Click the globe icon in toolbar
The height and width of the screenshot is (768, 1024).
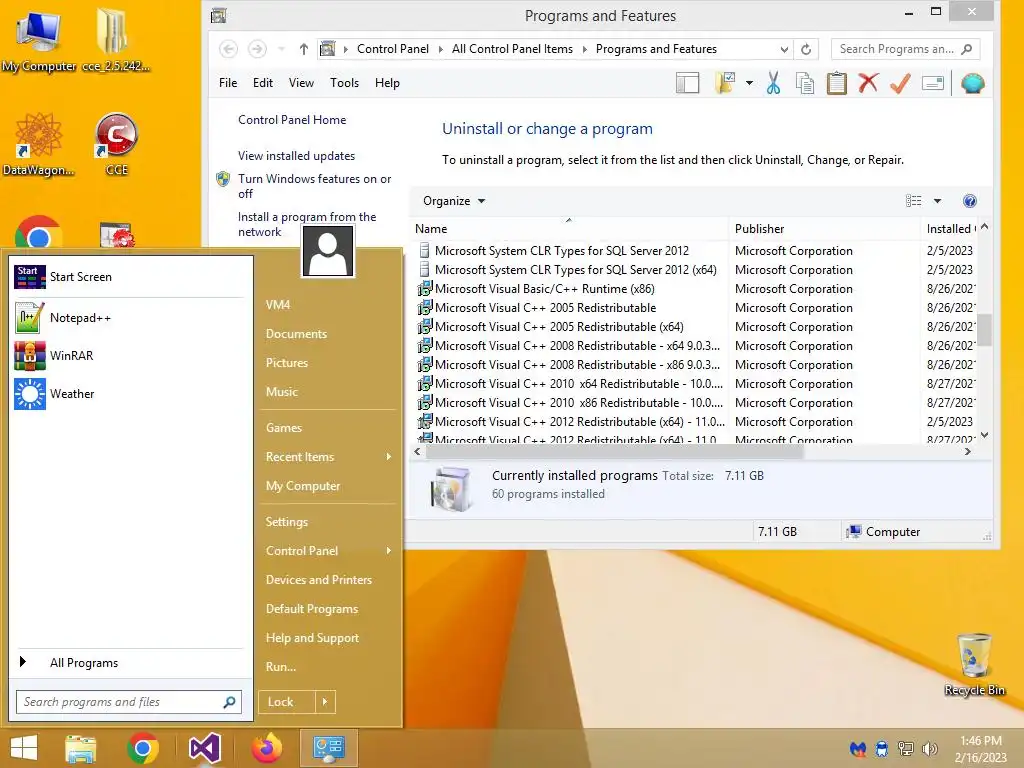[x=972, y=84]
